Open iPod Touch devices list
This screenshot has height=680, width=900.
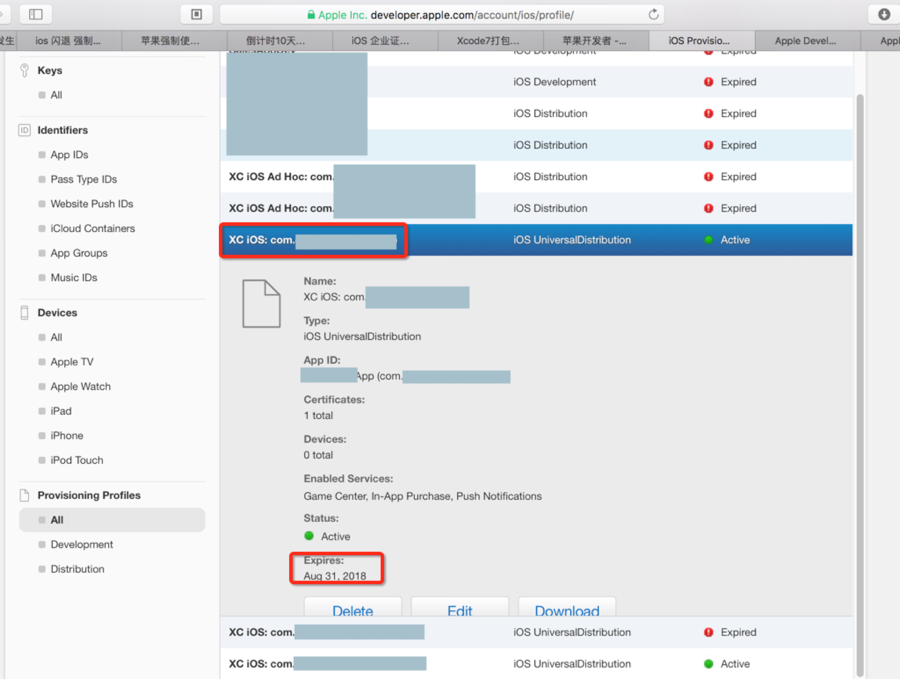76,460
